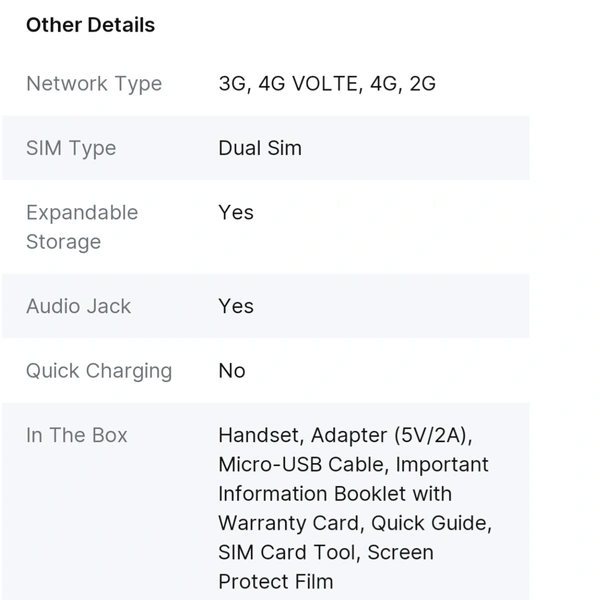Select the "Audio Jack" label
The width and height of the screenshot is (600, 600).
coord(78,307)
